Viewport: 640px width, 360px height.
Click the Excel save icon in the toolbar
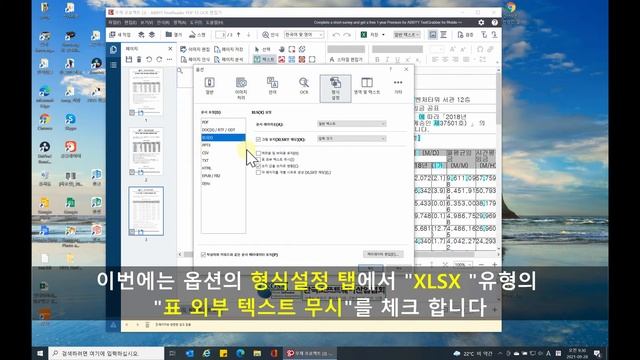pyautogui.click(x=364, y=35)
